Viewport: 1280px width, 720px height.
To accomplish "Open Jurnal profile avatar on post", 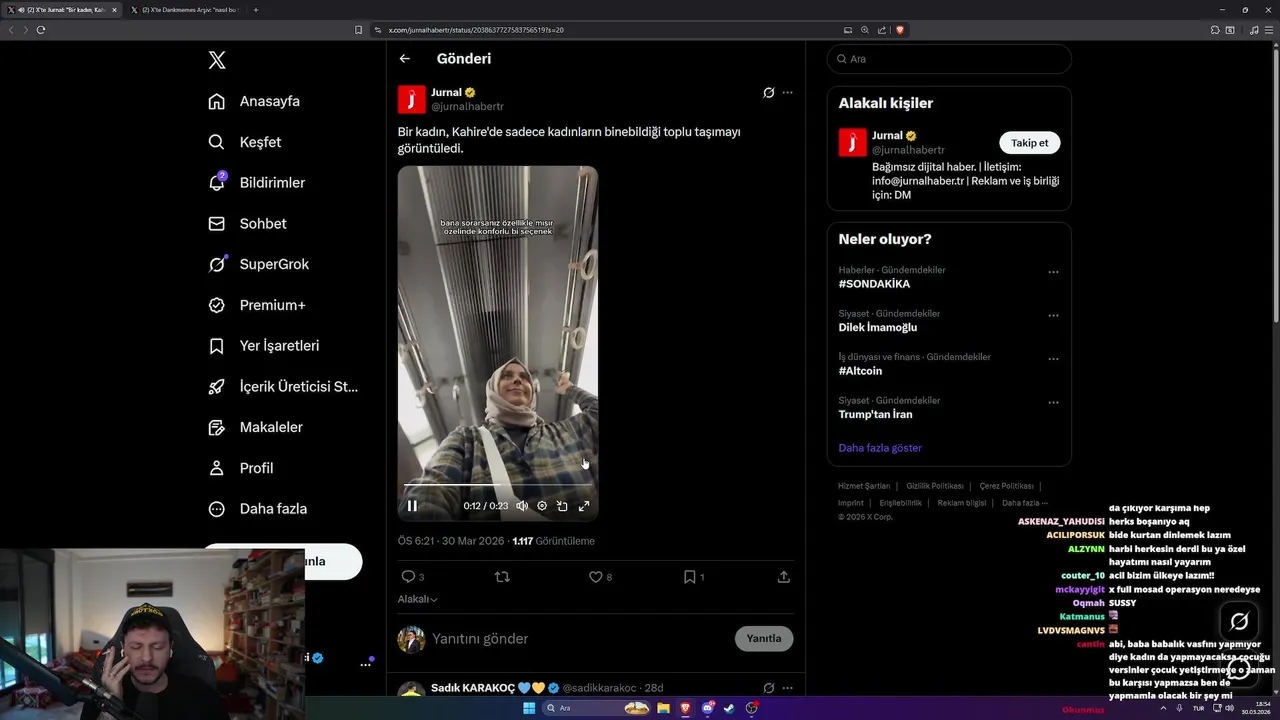I will (412, 99).
